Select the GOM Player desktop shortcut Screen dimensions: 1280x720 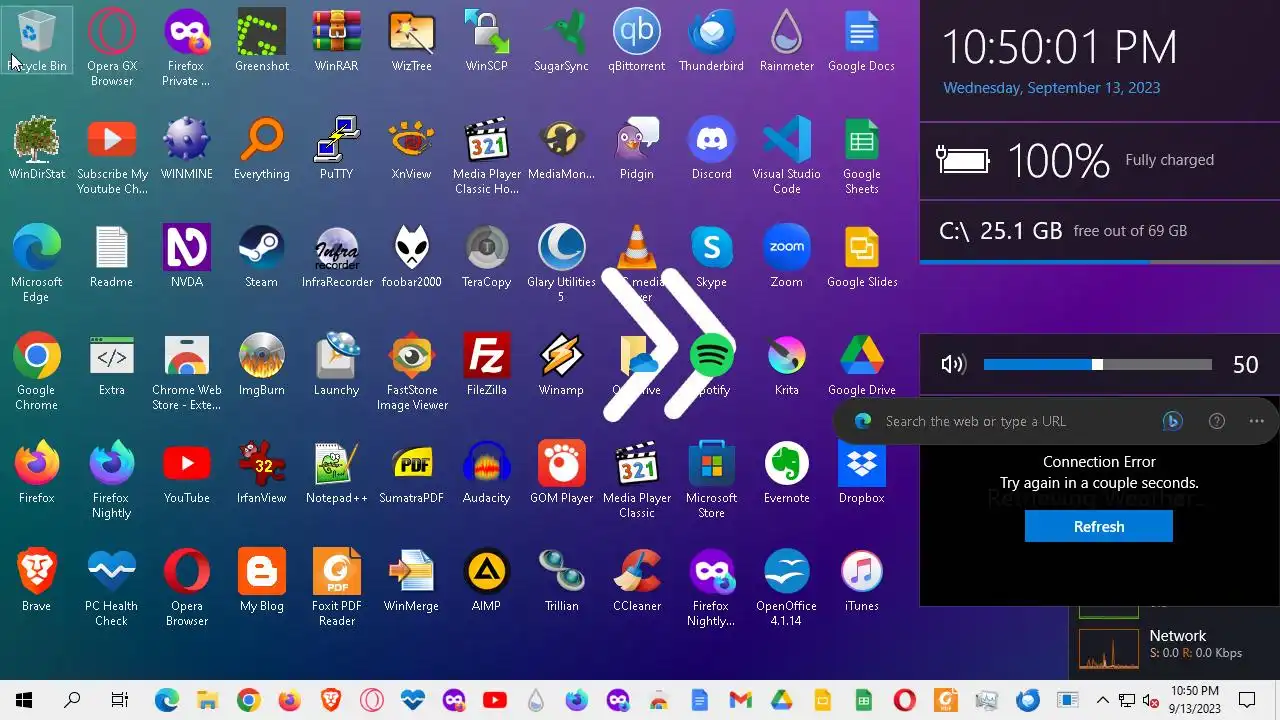click(x=562, y=472)
